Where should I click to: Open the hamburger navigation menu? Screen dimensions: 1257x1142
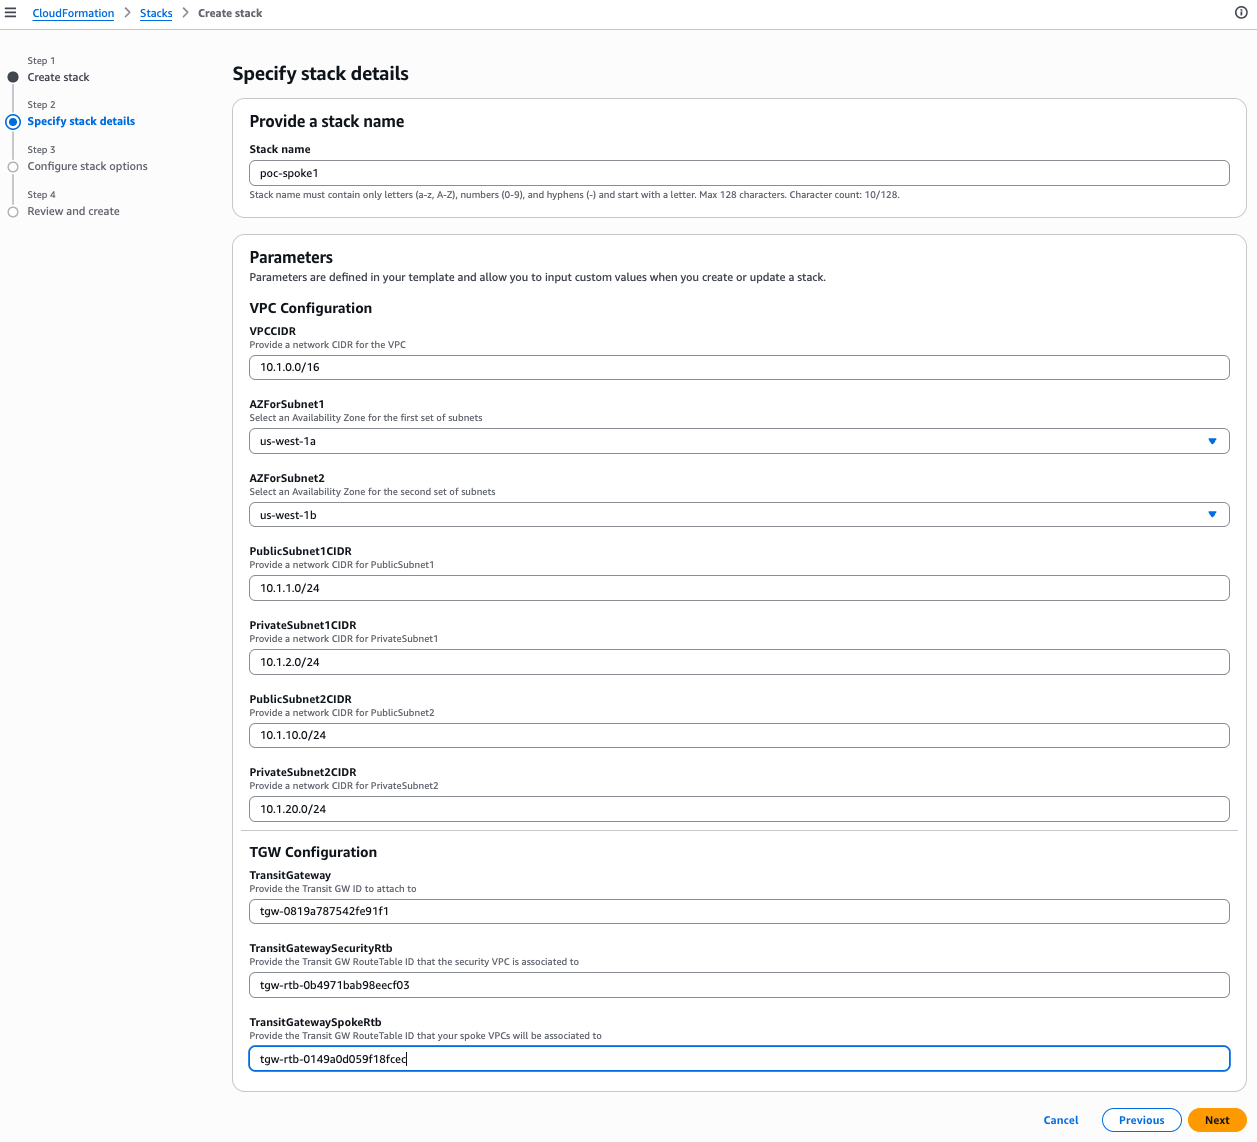click(11, 13)
